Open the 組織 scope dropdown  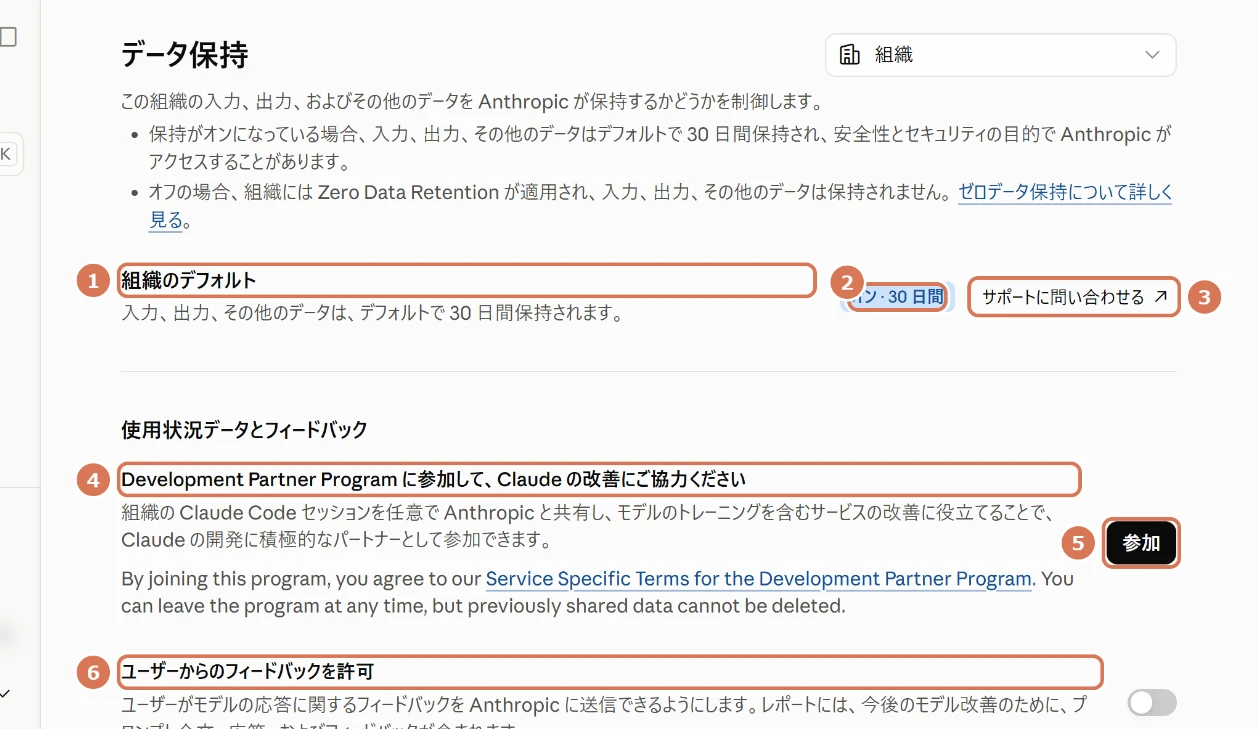click(x=1000, y=55)
